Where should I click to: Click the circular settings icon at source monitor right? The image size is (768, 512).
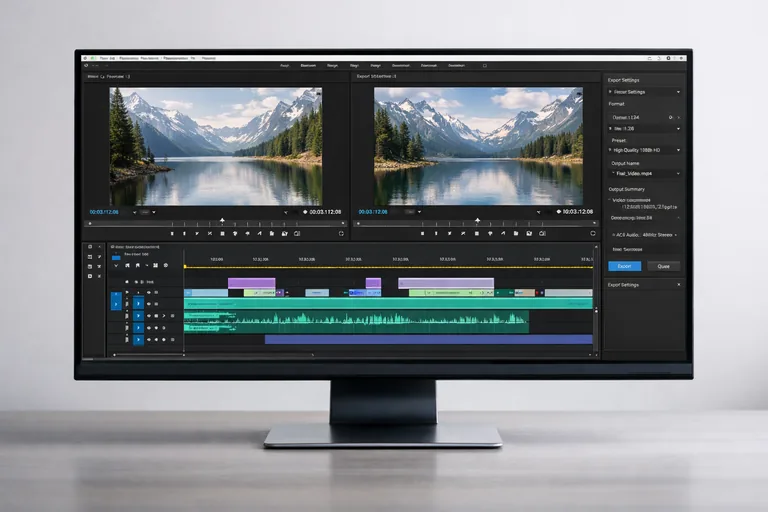341,233
